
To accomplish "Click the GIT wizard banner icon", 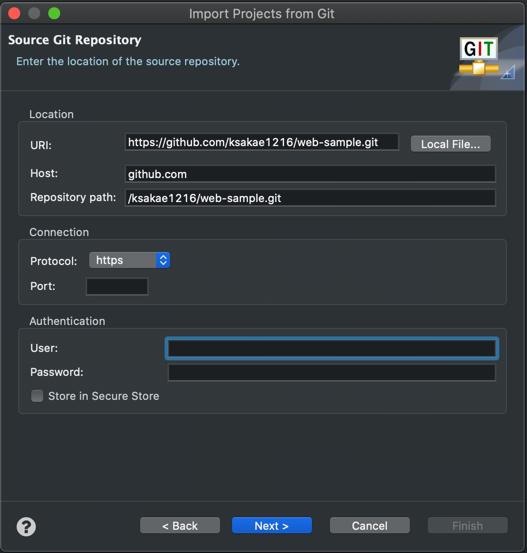I will tap(479, 56).
